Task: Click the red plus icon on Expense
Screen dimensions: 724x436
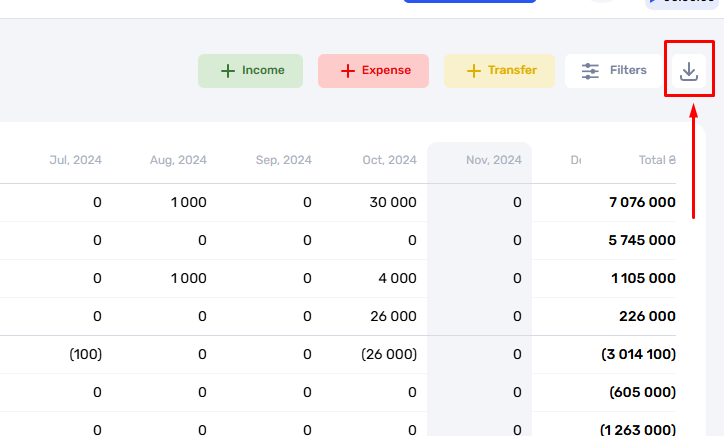Action: tap(348, 71)
